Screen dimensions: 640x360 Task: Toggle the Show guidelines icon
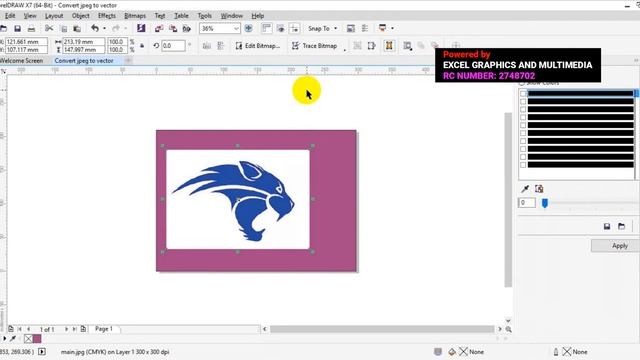[x=294, y=28]
